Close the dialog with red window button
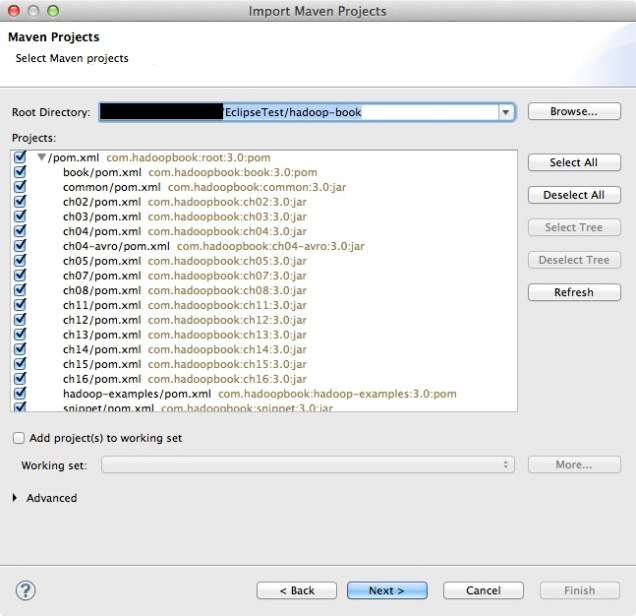636x616 pixels. point(13,12)
